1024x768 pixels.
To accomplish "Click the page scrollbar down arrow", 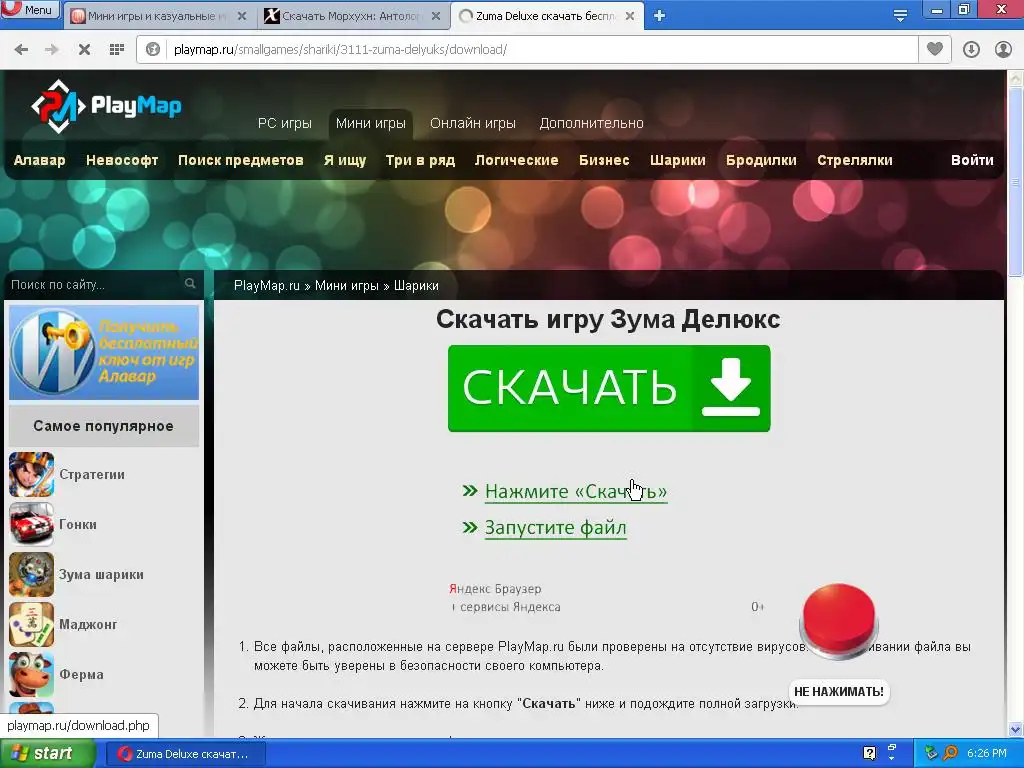I will pos(1016,729).
